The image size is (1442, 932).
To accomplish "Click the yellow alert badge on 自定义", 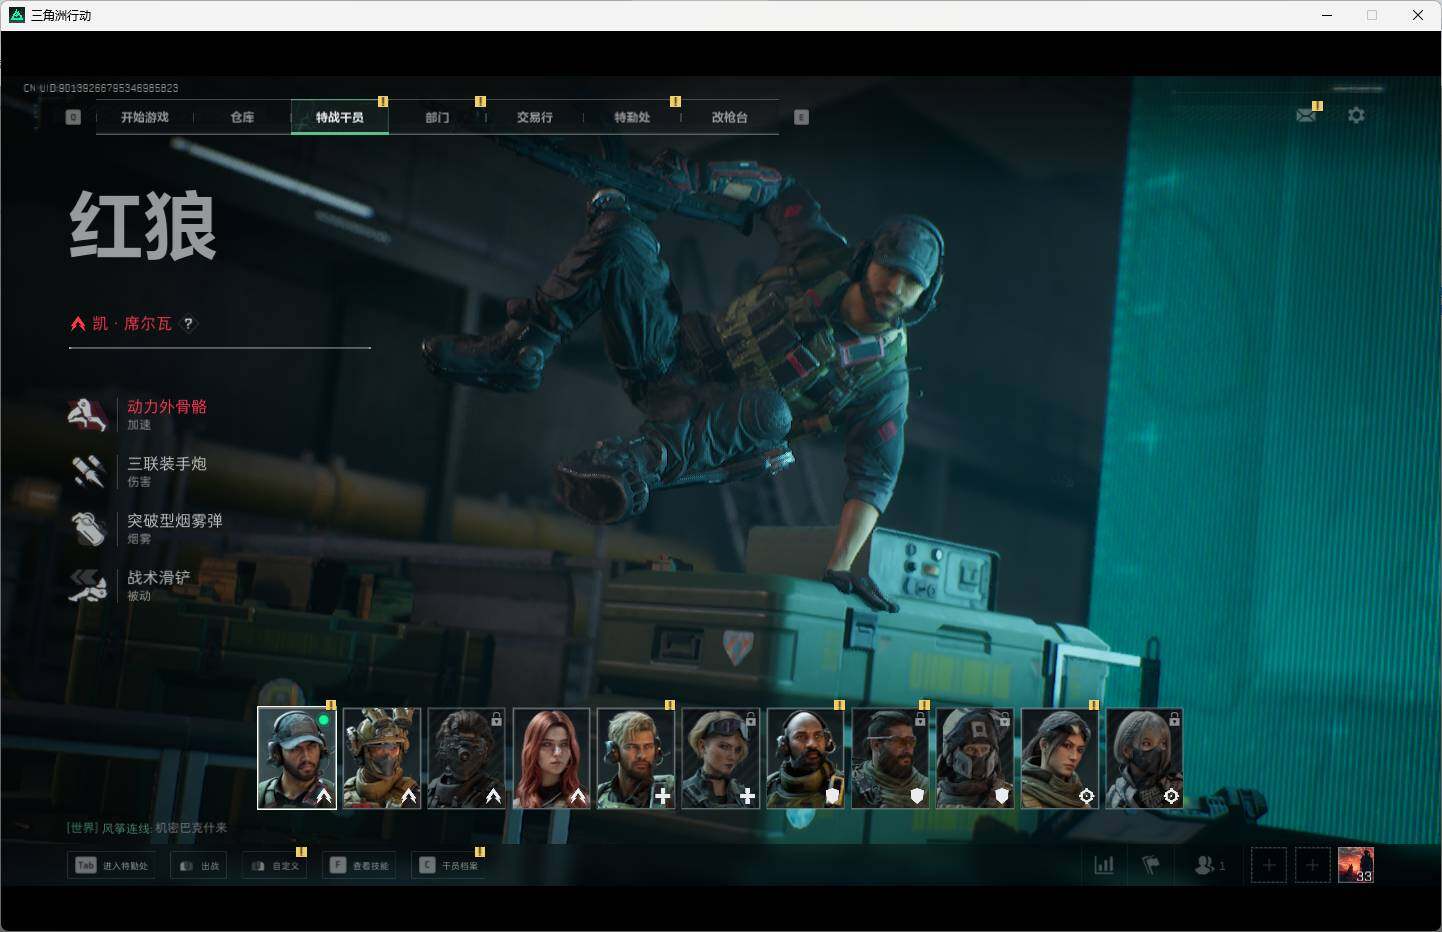I will pos(301,852).
